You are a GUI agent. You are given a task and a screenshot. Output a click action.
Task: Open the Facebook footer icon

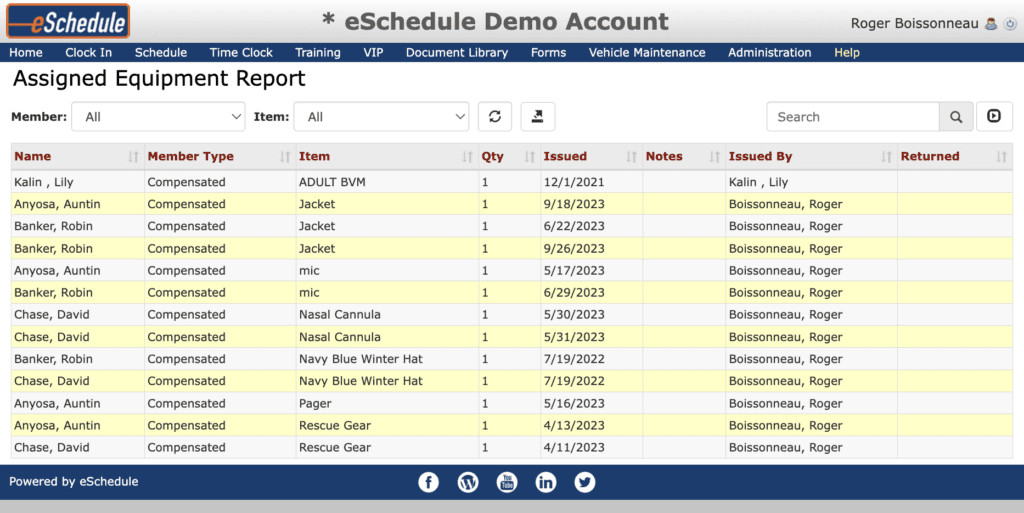point(428,482)
